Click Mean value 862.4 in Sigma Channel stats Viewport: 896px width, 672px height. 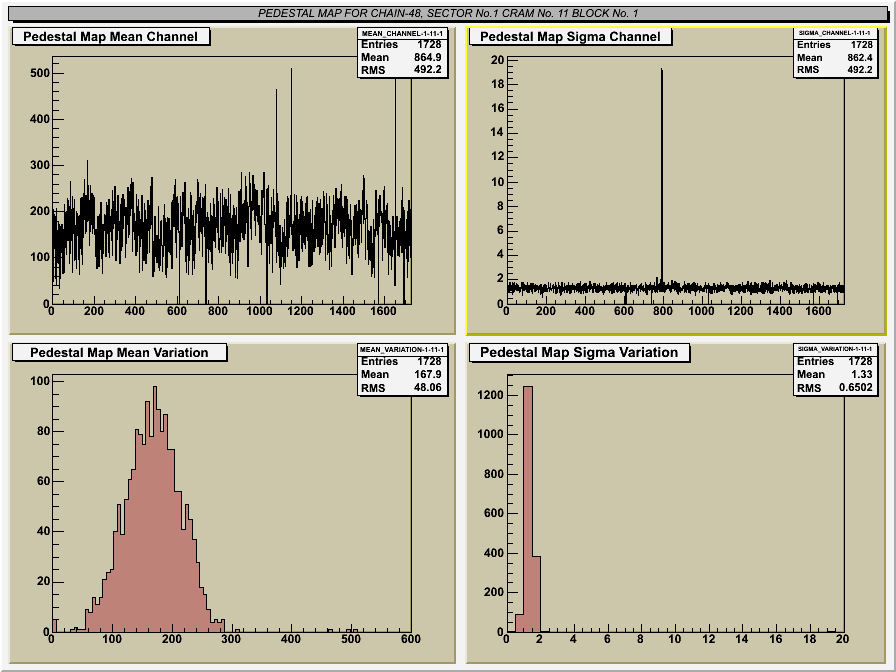(859, 57)
